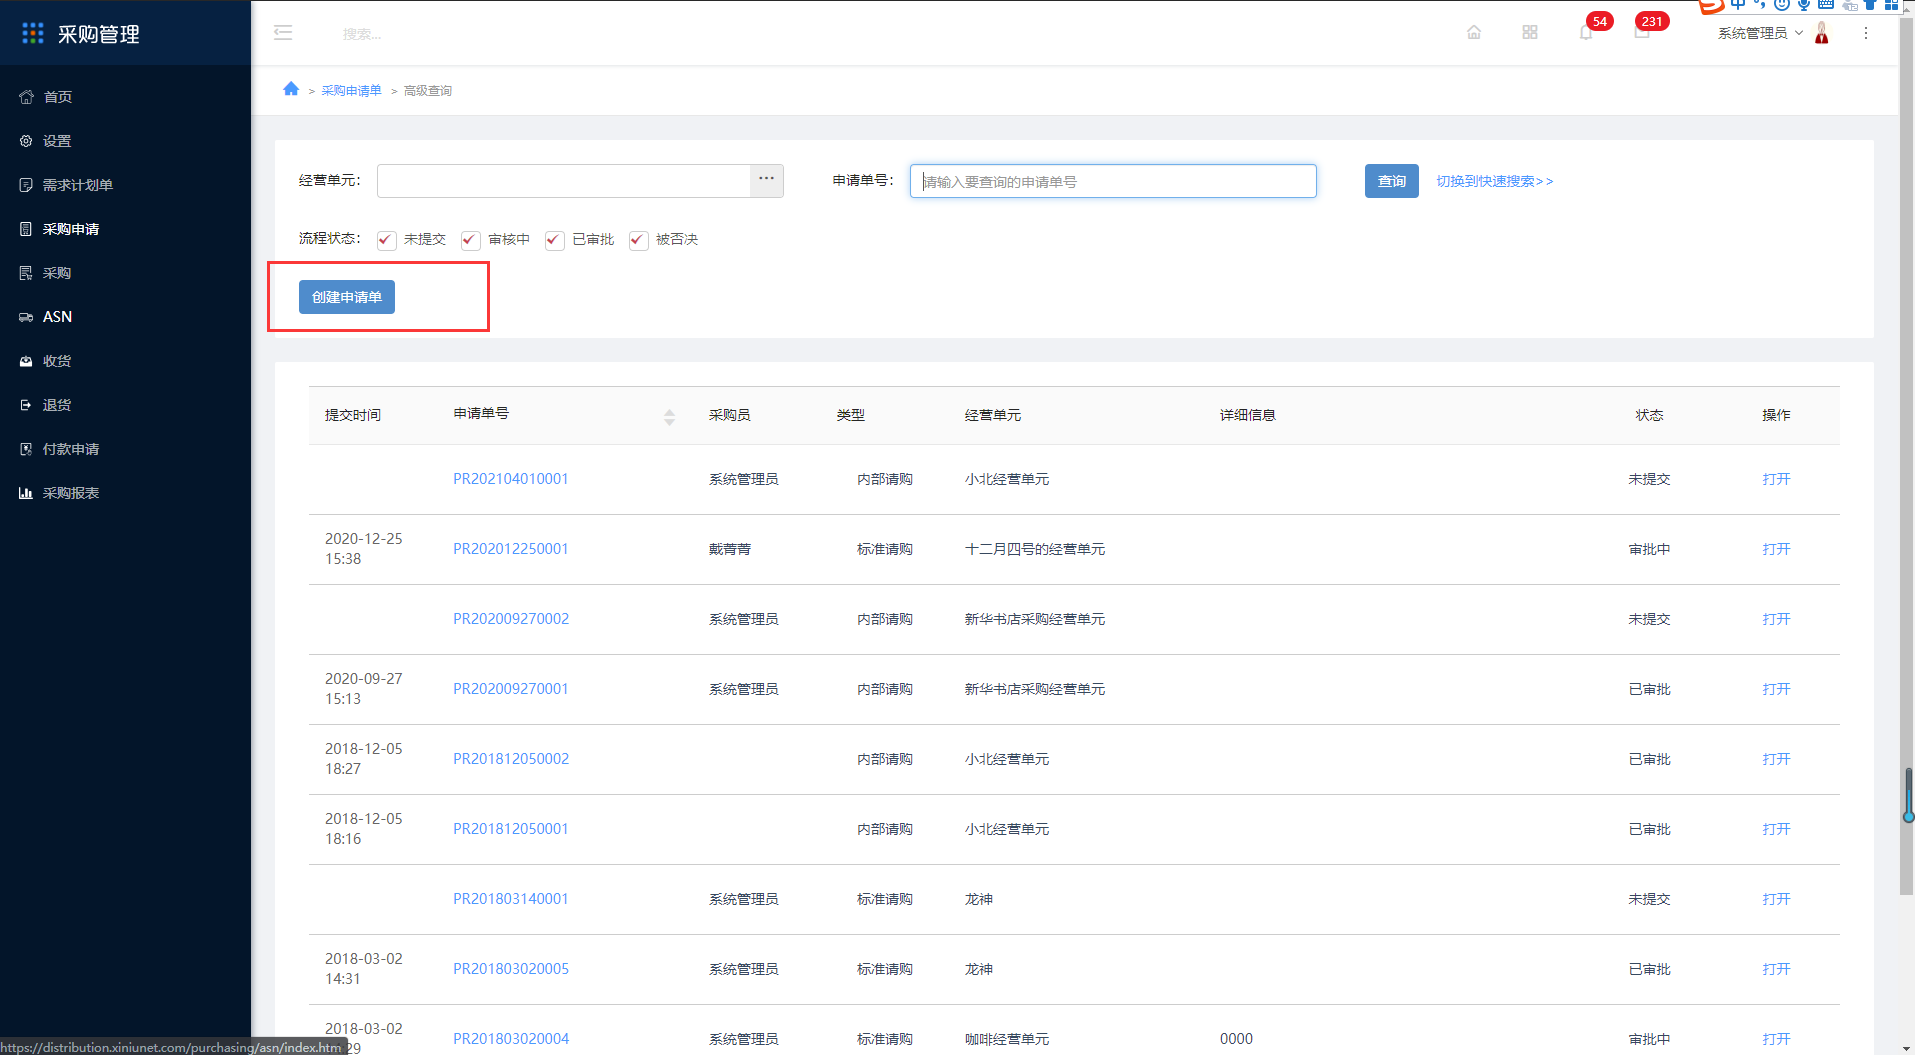
Task: Open 收货 in the sidebar menu
Action: point(57,361)
